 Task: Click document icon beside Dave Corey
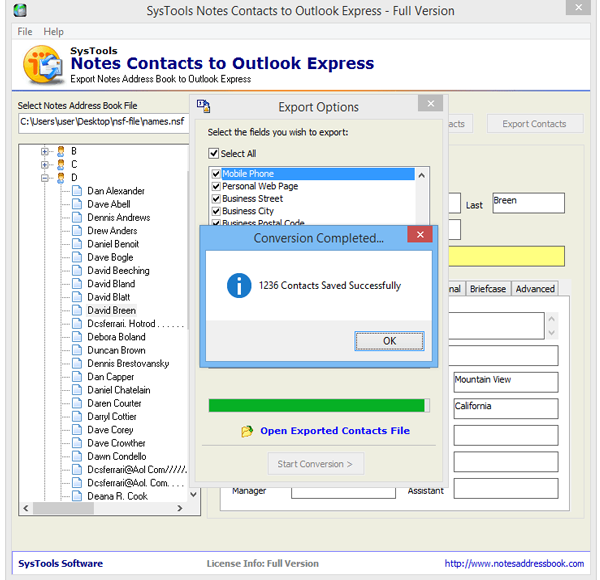77,430
